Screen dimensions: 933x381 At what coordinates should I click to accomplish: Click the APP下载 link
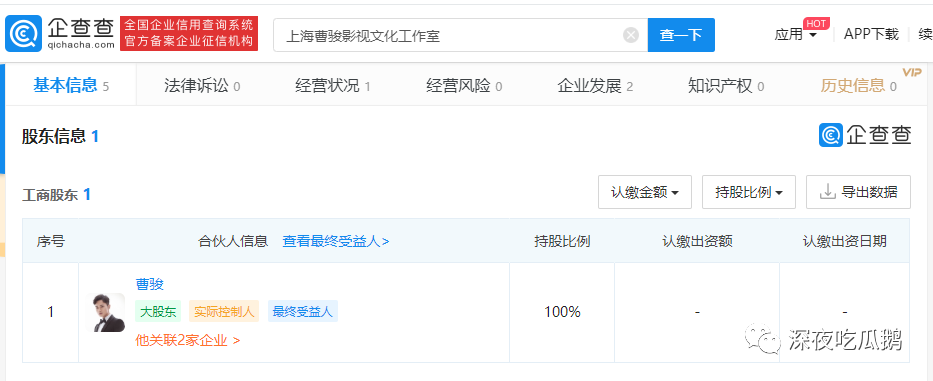pos(871,35)
